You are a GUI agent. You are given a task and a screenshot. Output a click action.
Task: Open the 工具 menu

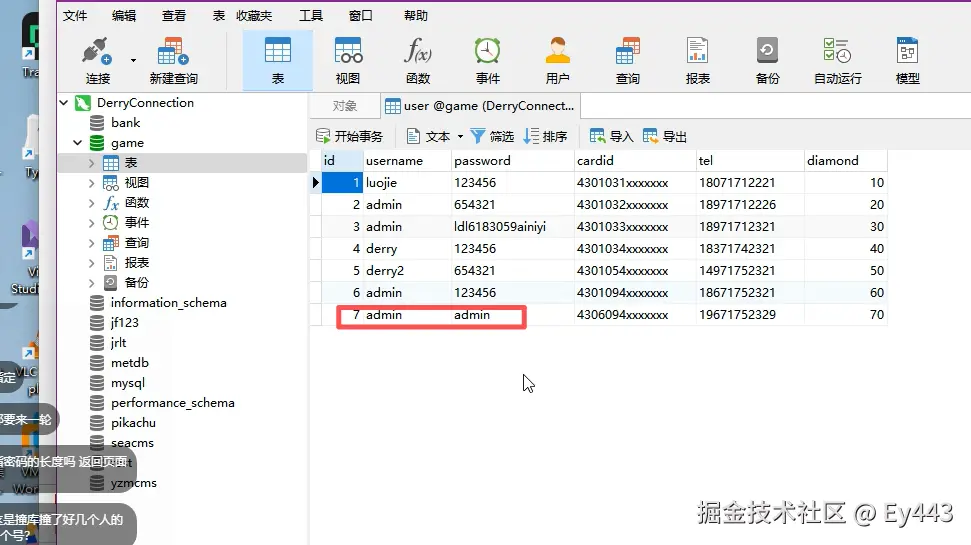[311, 15]
